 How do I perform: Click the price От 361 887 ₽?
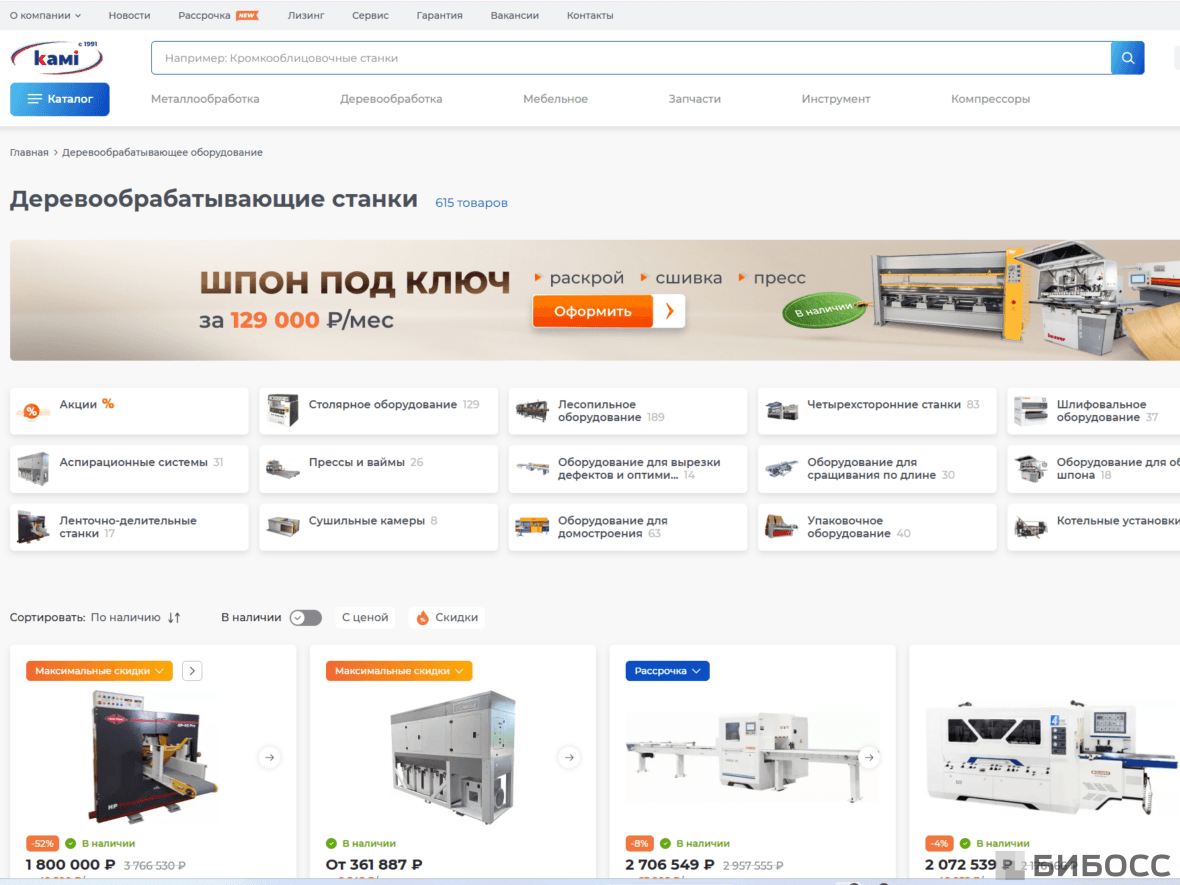(x=374, y=865)
